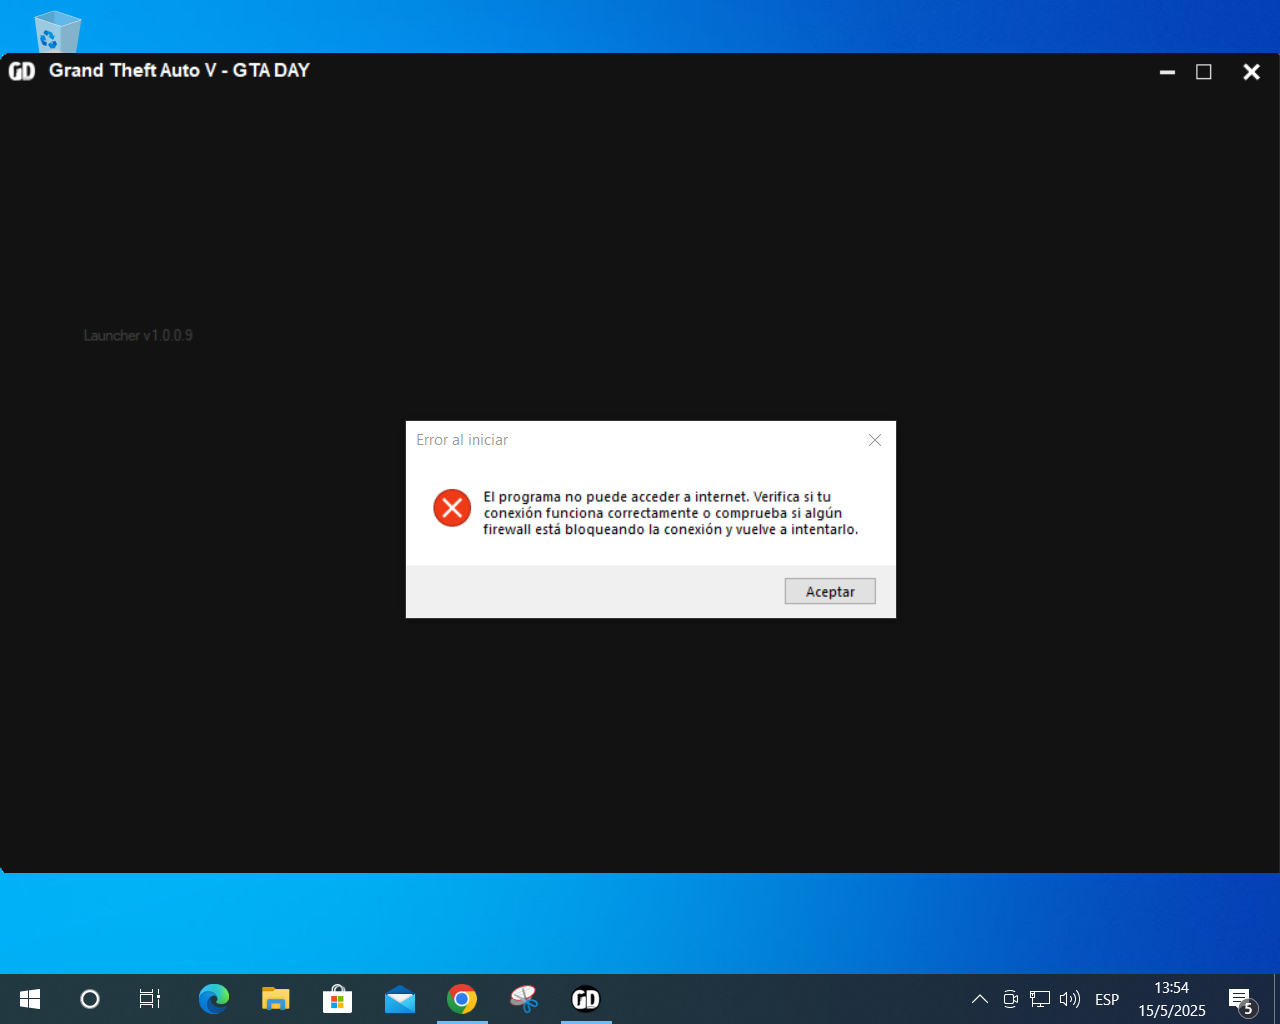The width and height of the screenshot is (1280, 1024).
Task: Click the red error icon in dialog
Action: point(452,508)
